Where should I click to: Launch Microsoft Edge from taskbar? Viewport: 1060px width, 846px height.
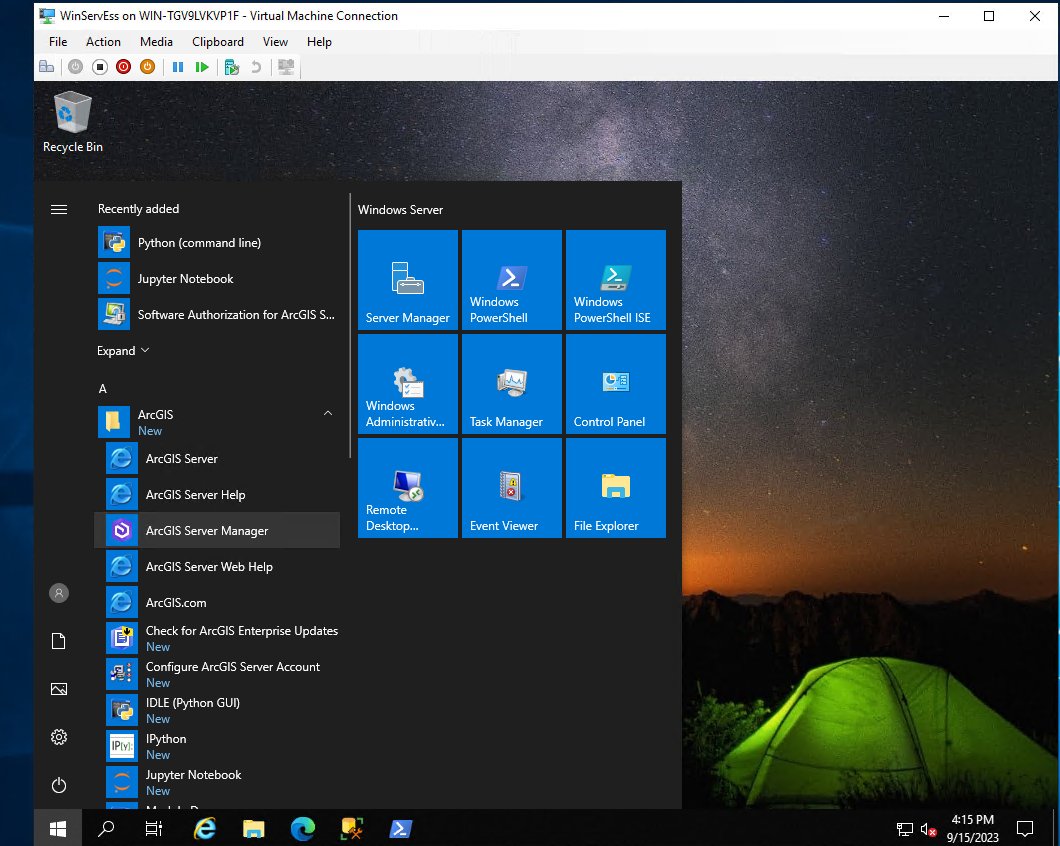click(x=302, y=828)
